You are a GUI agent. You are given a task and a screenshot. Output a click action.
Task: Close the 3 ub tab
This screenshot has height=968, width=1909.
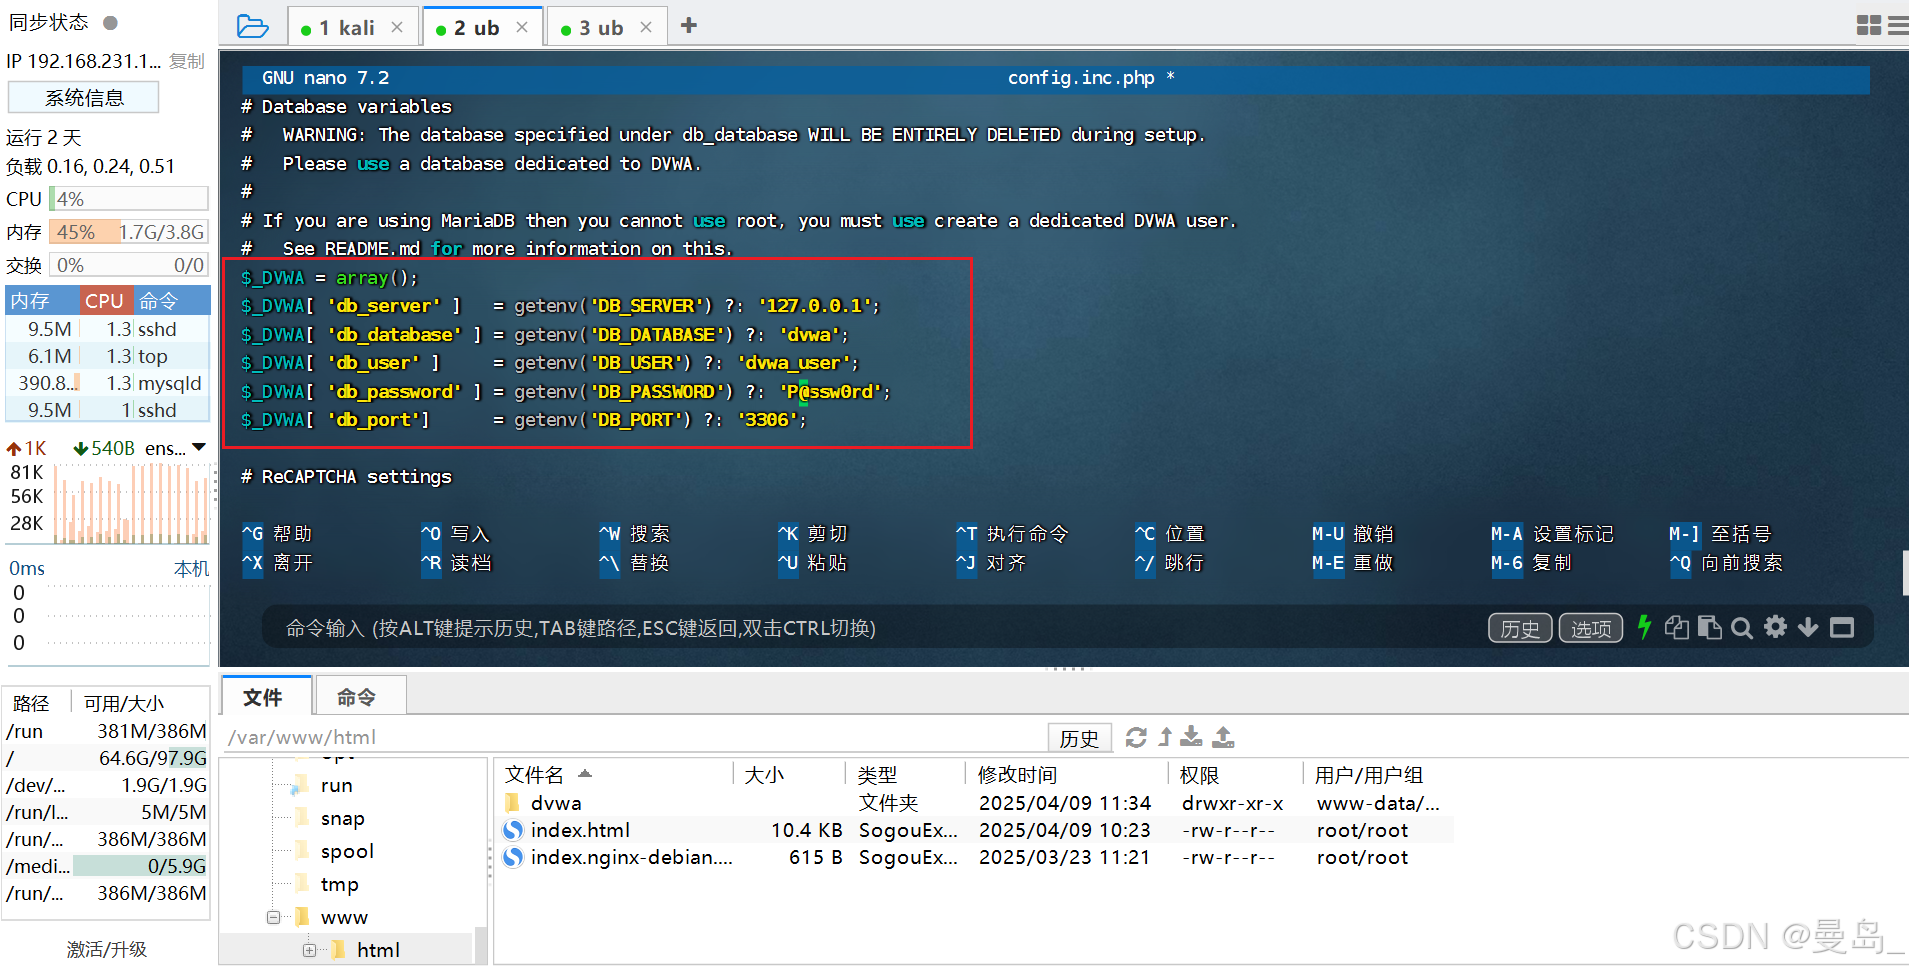pyautogui.click(x=646, y=28)
